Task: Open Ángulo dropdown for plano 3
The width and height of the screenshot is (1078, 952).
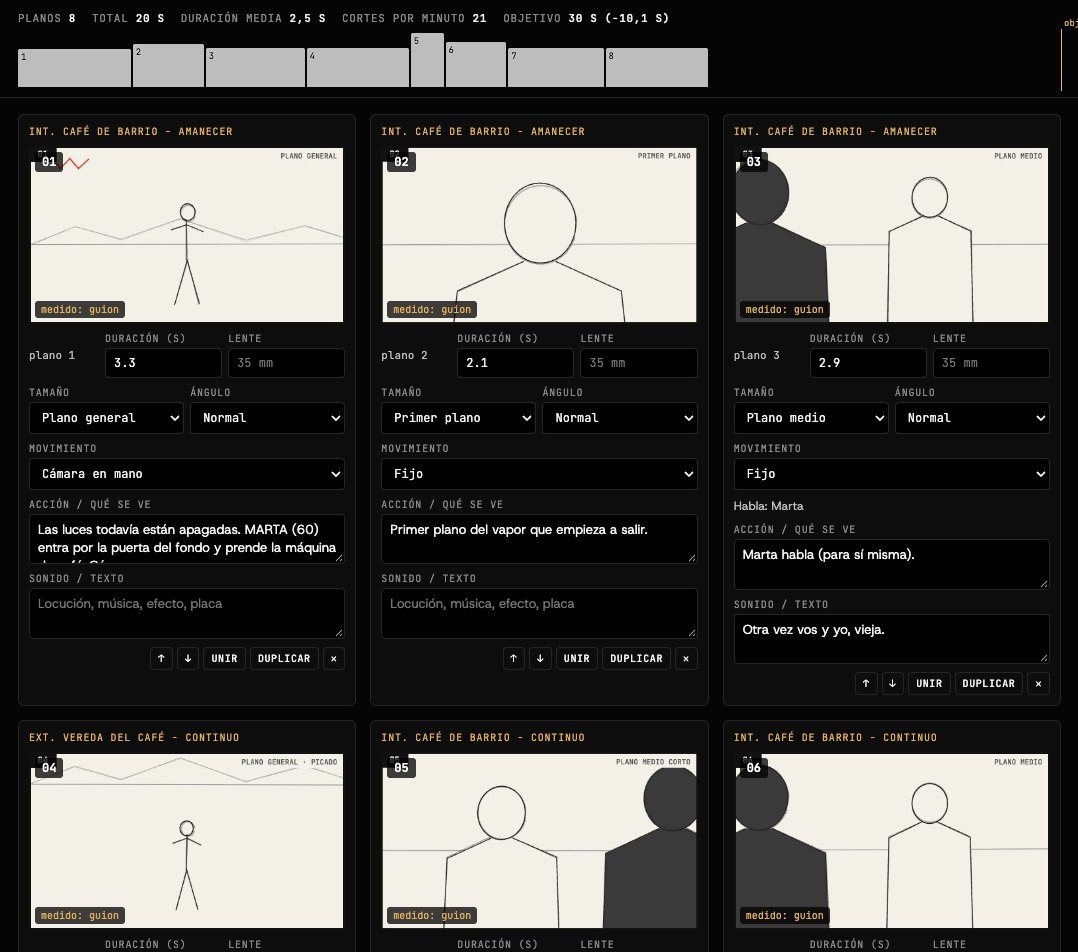Action: (x=972, y=418)
